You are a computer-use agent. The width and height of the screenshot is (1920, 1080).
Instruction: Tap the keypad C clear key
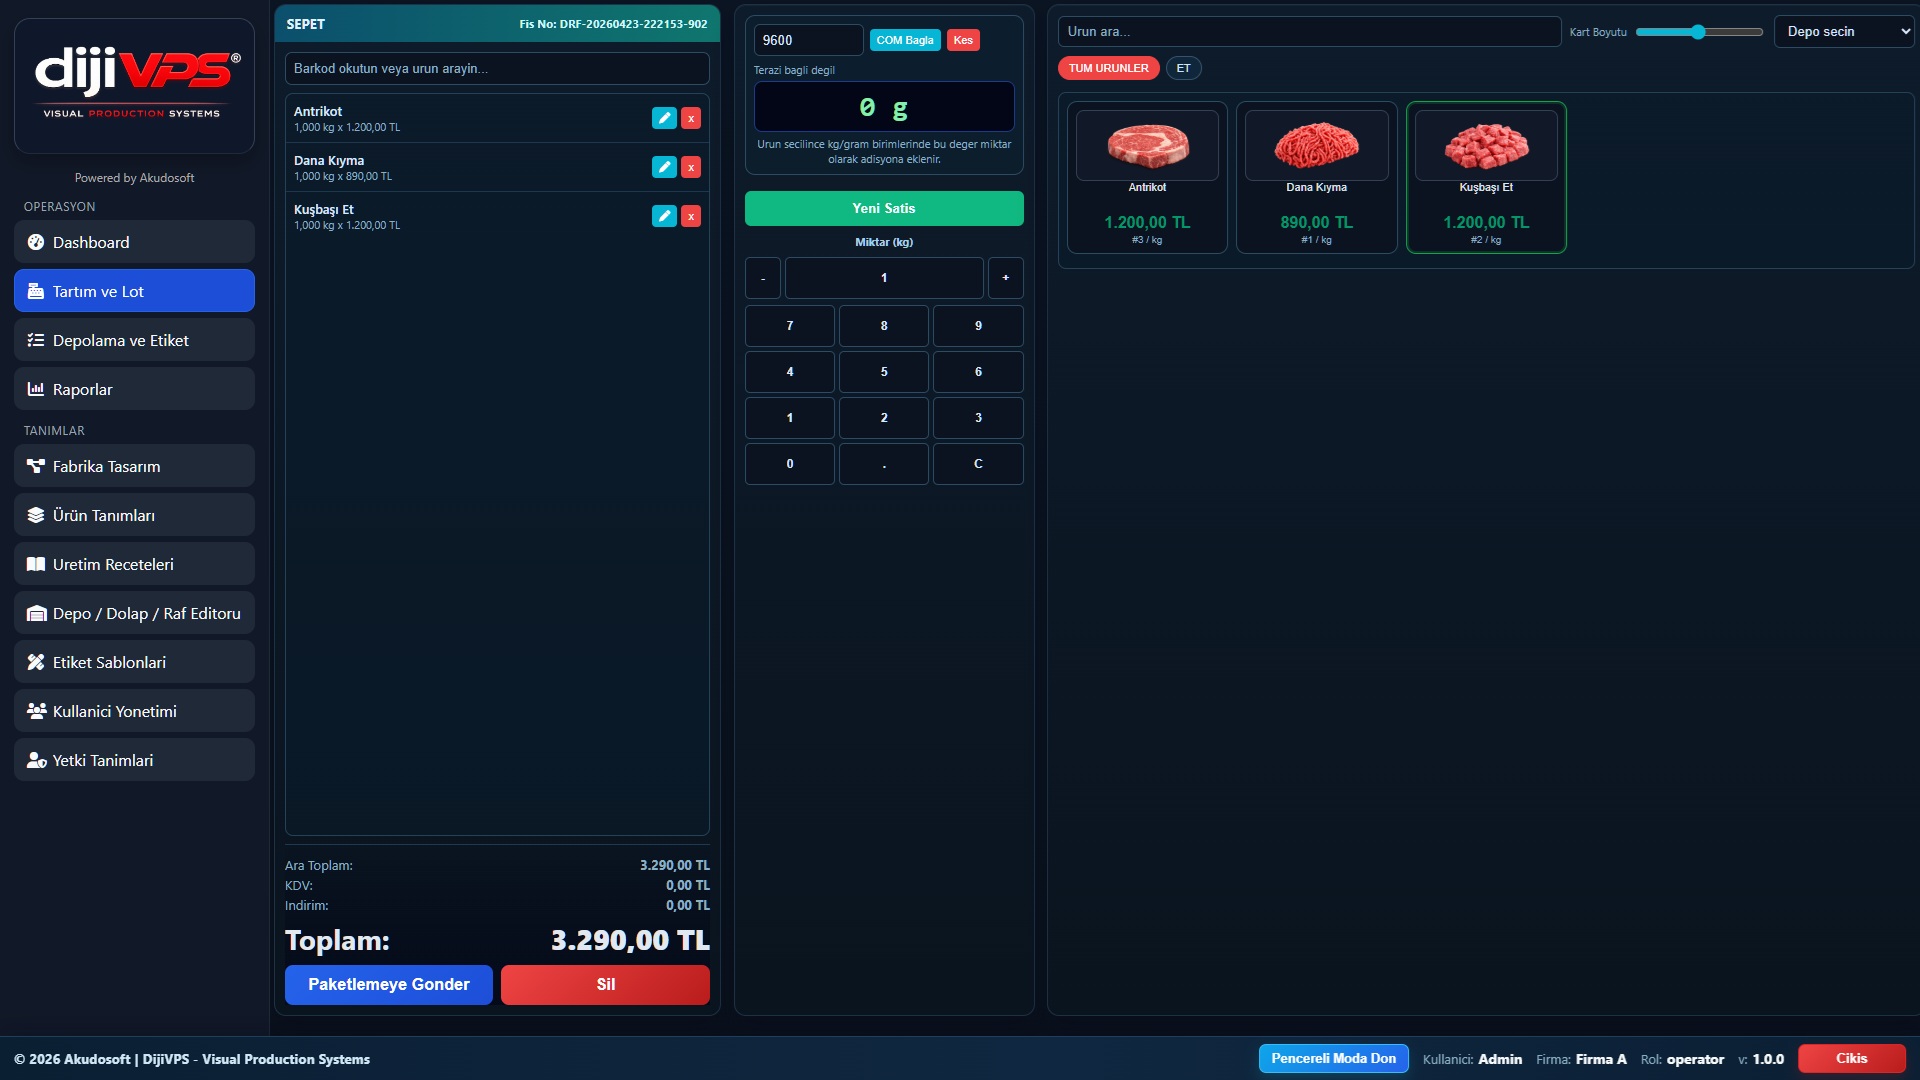pos(978,464)
